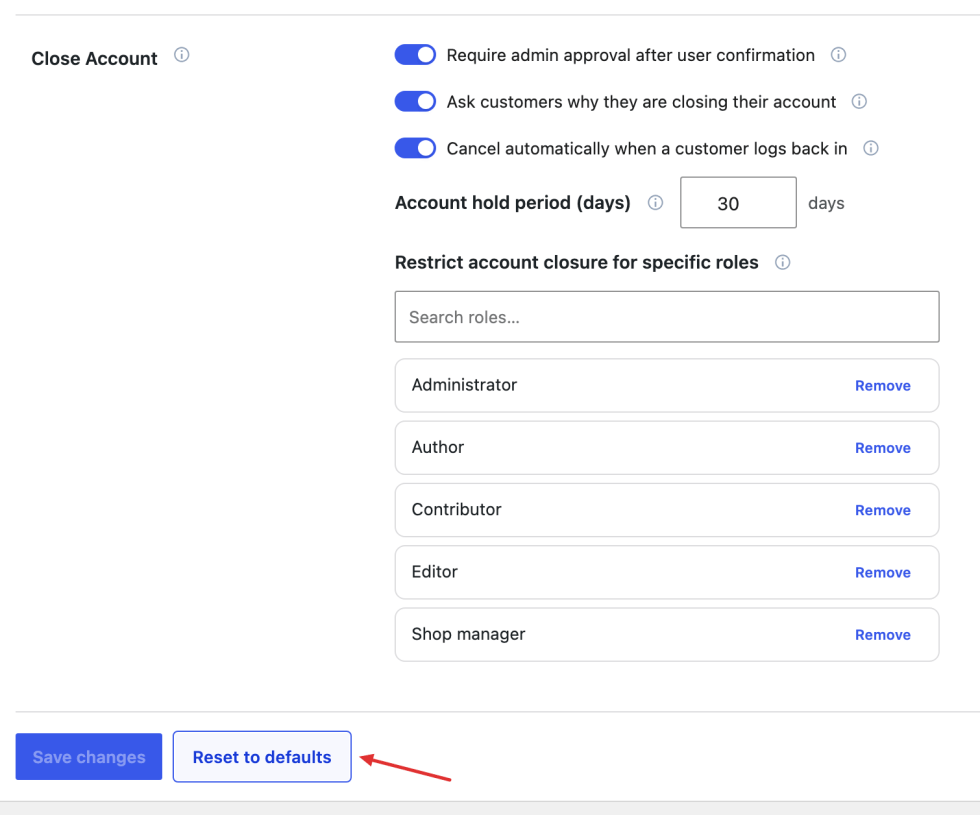Select the Shop manager role label
This screenshot has height=815, width=980.
(468, 634)
